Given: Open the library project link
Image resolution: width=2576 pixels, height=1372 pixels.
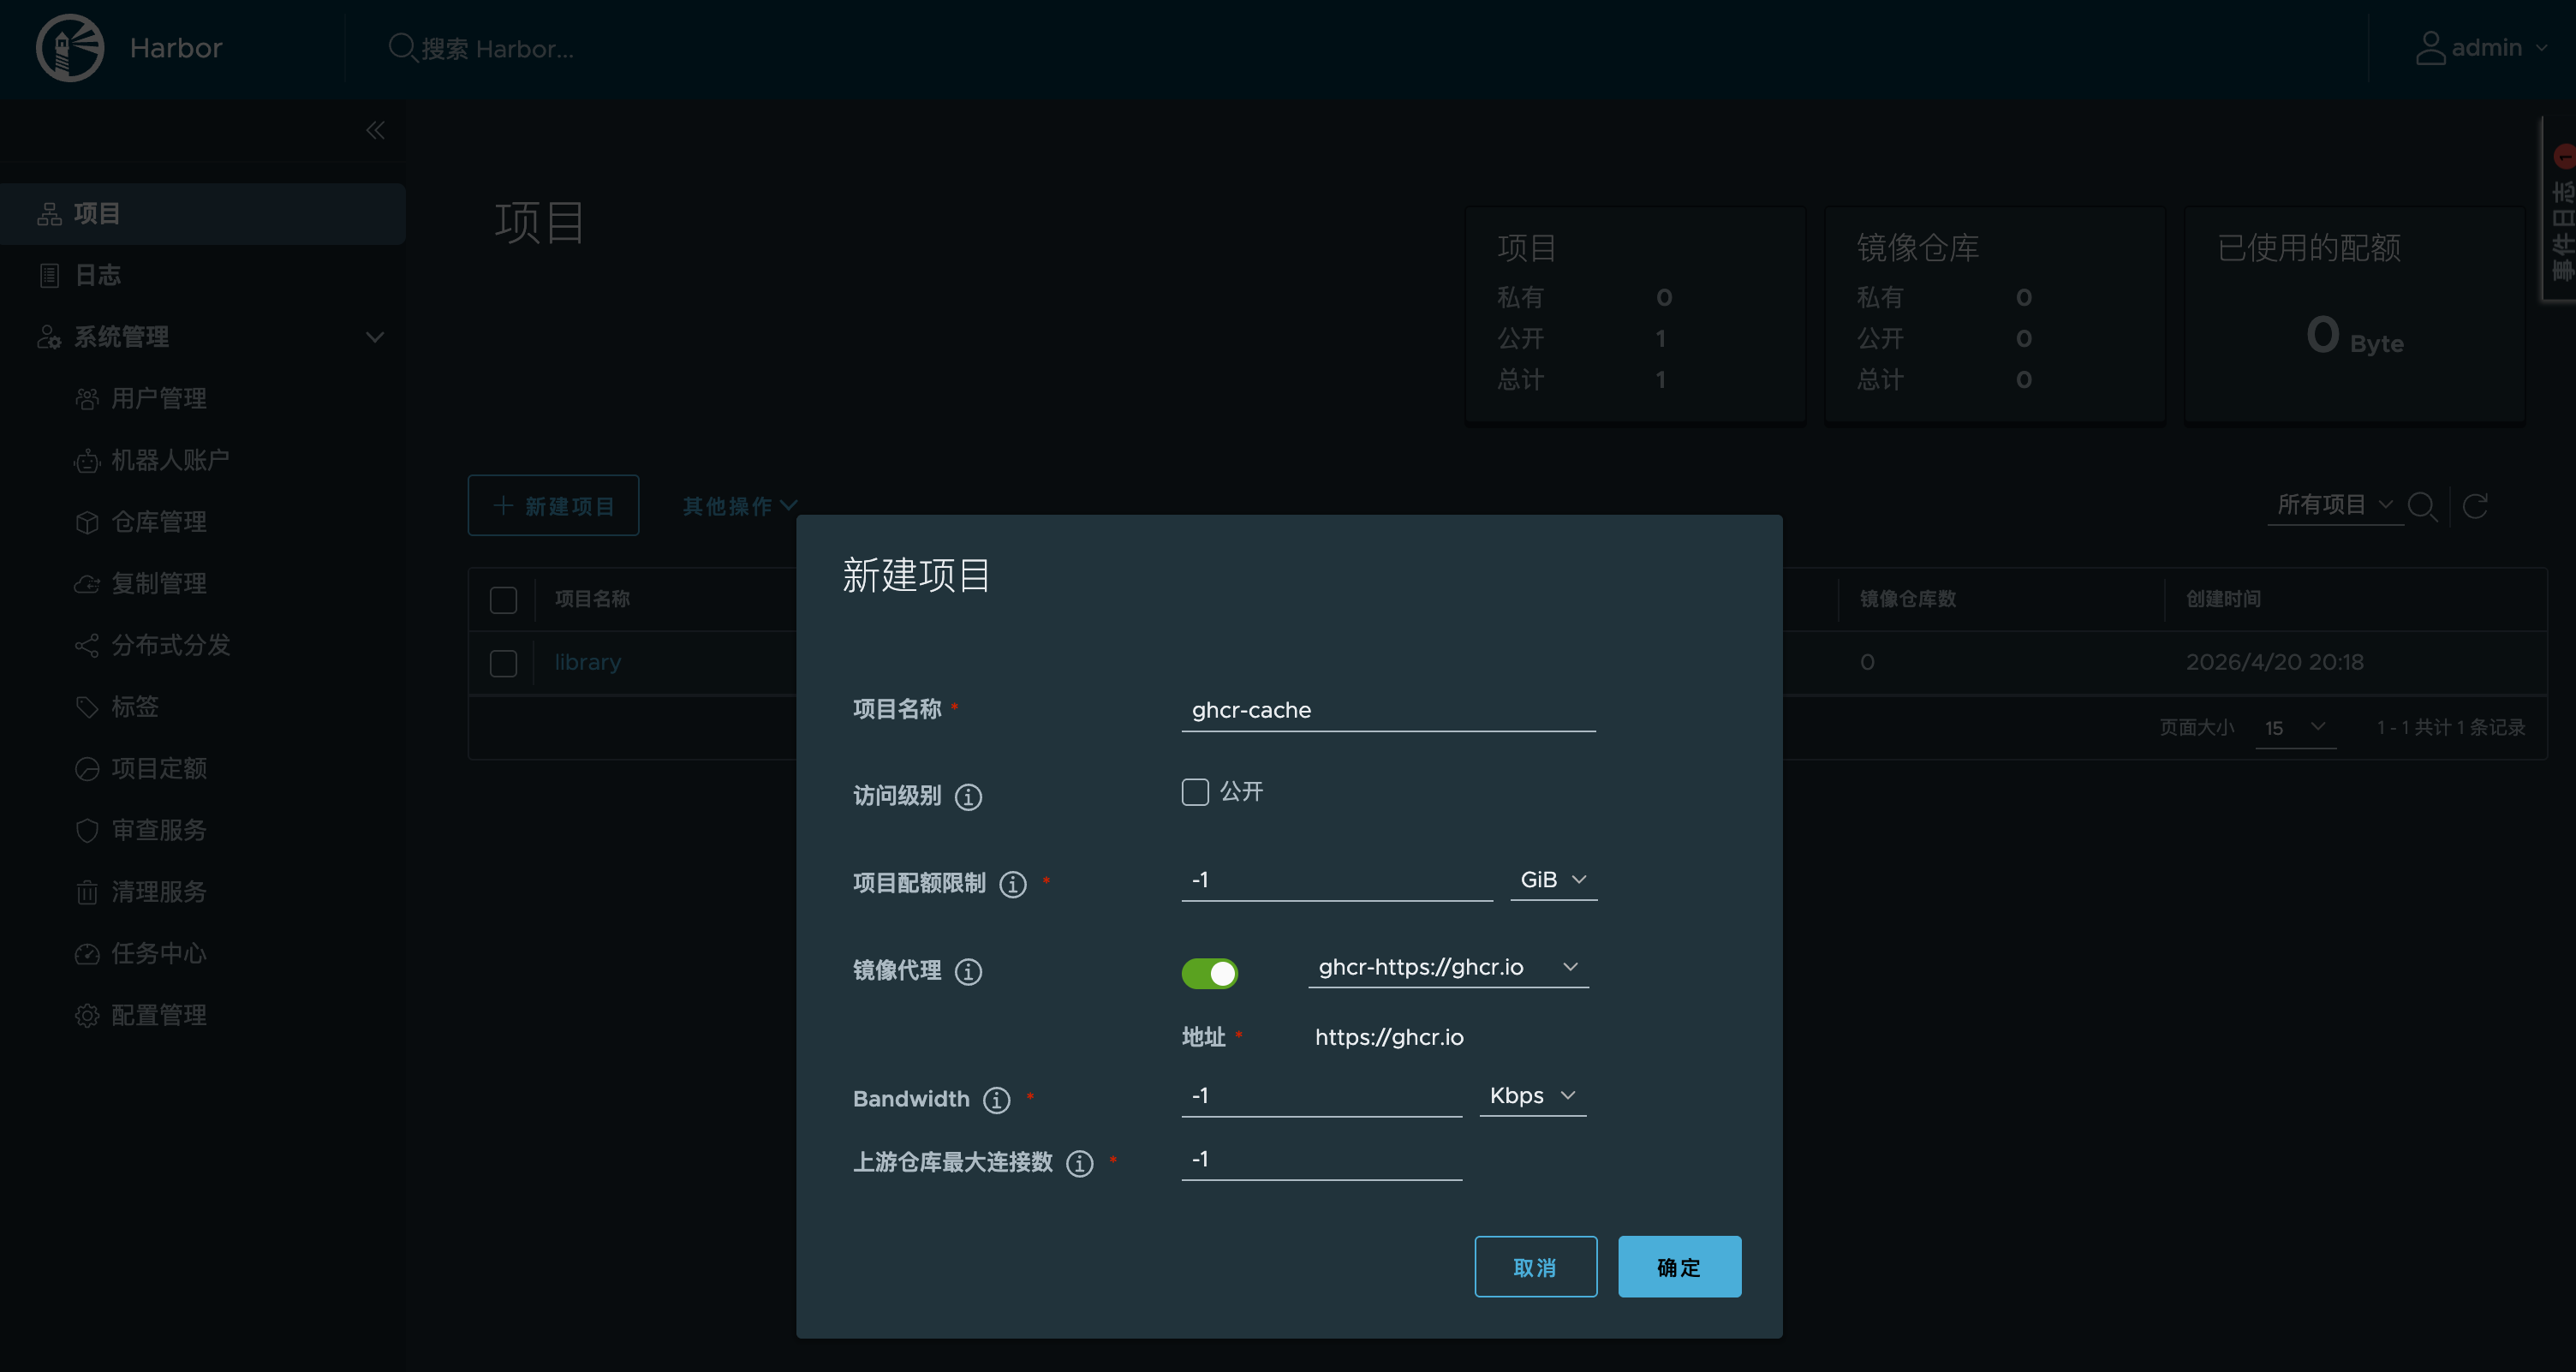Looking at the screenshot, I should tap(588, 663).
